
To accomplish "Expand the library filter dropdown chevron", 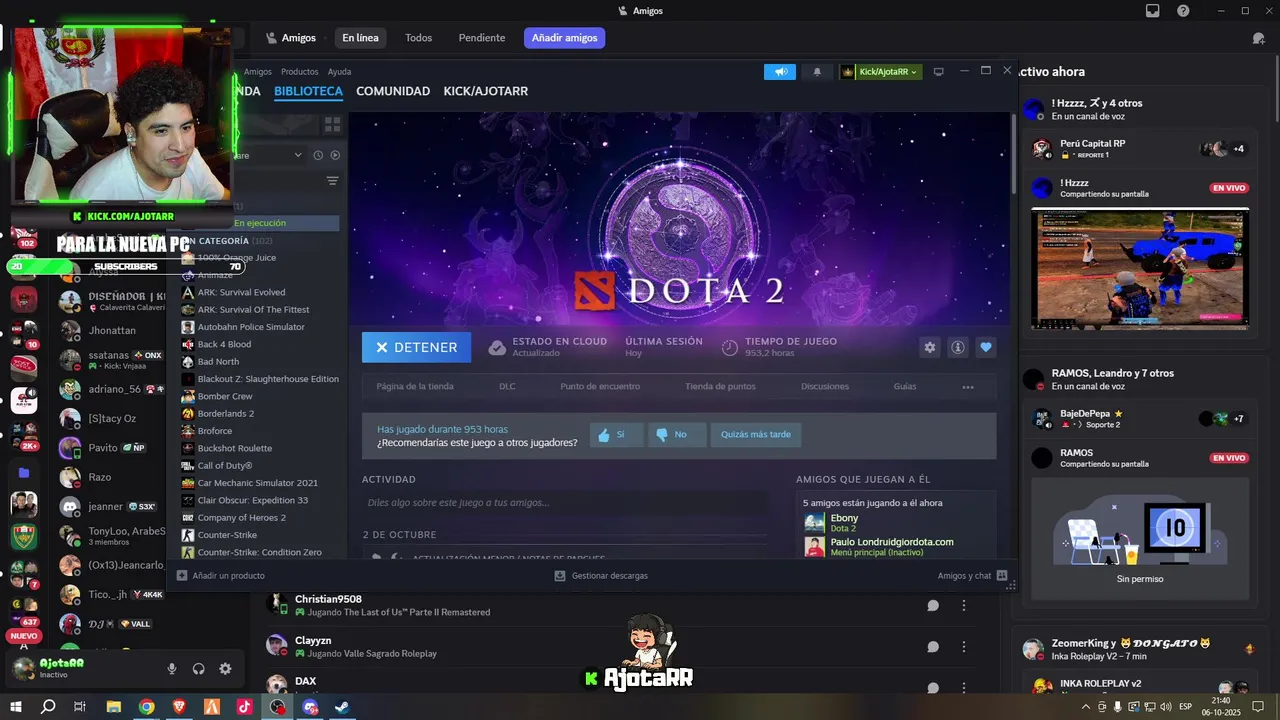I will 298,155.
